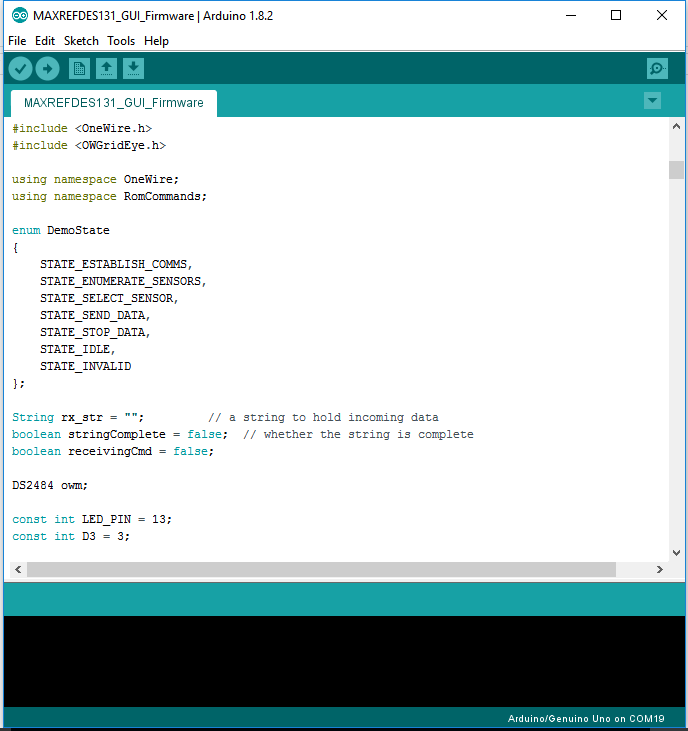This screenshot has height=731, width=688.
Task: Open the Help menu
Action: (156, 41)
